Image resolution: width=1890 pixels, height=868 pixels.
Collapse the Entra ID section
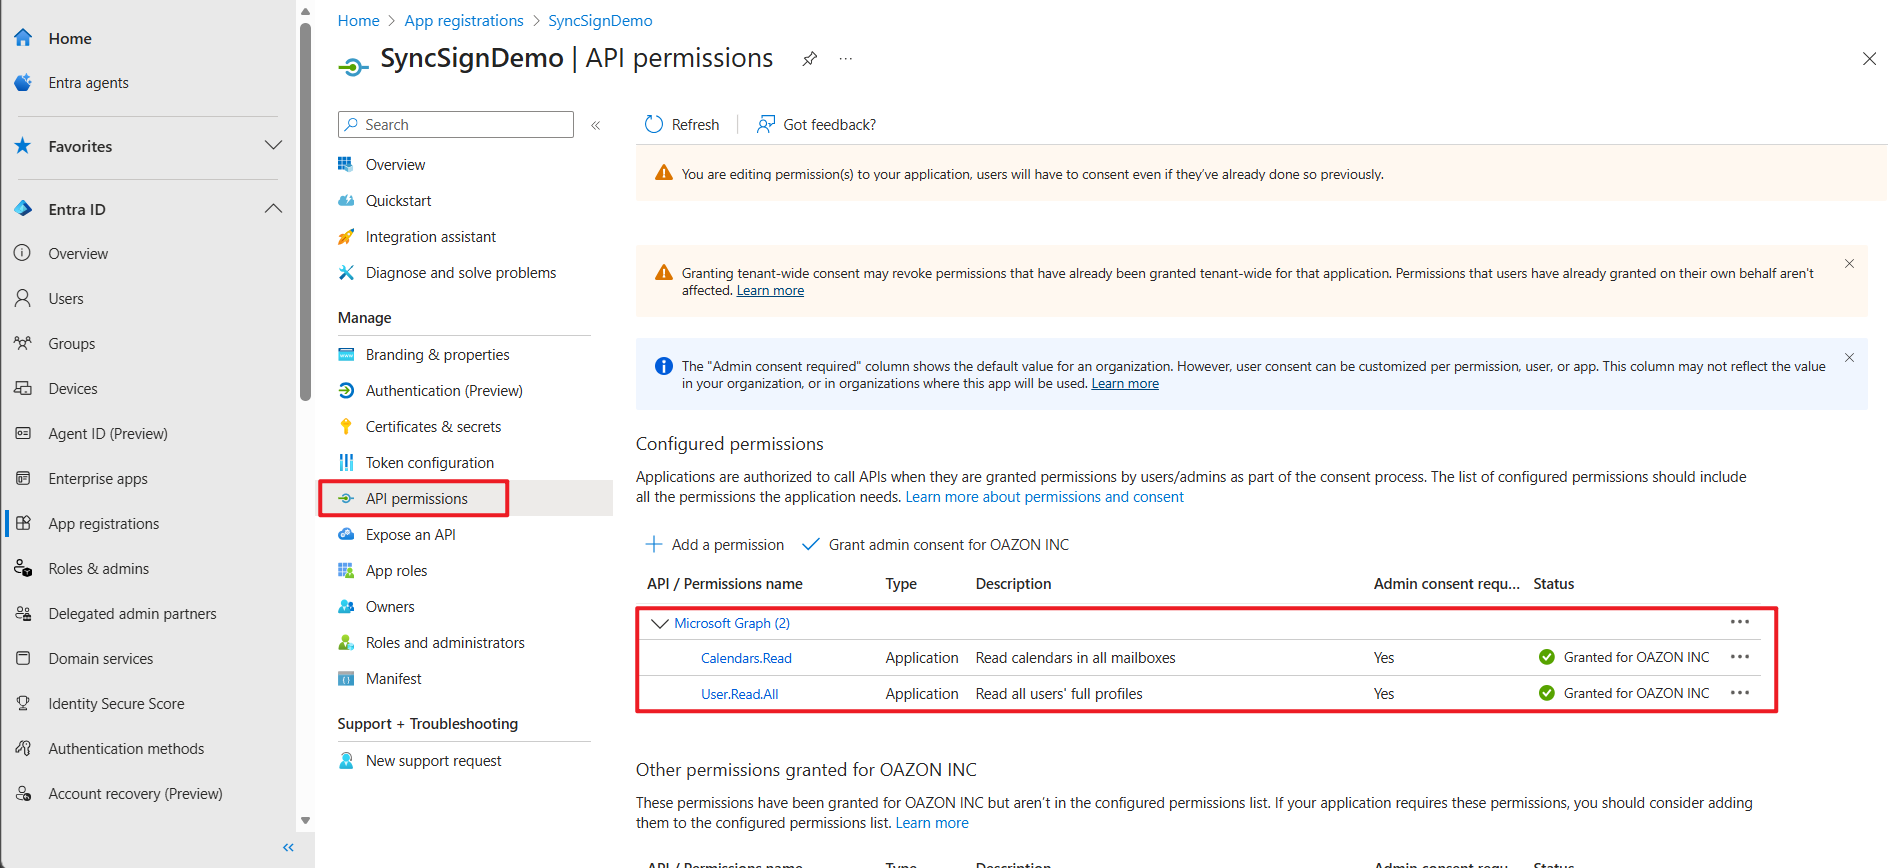point(273,209)
